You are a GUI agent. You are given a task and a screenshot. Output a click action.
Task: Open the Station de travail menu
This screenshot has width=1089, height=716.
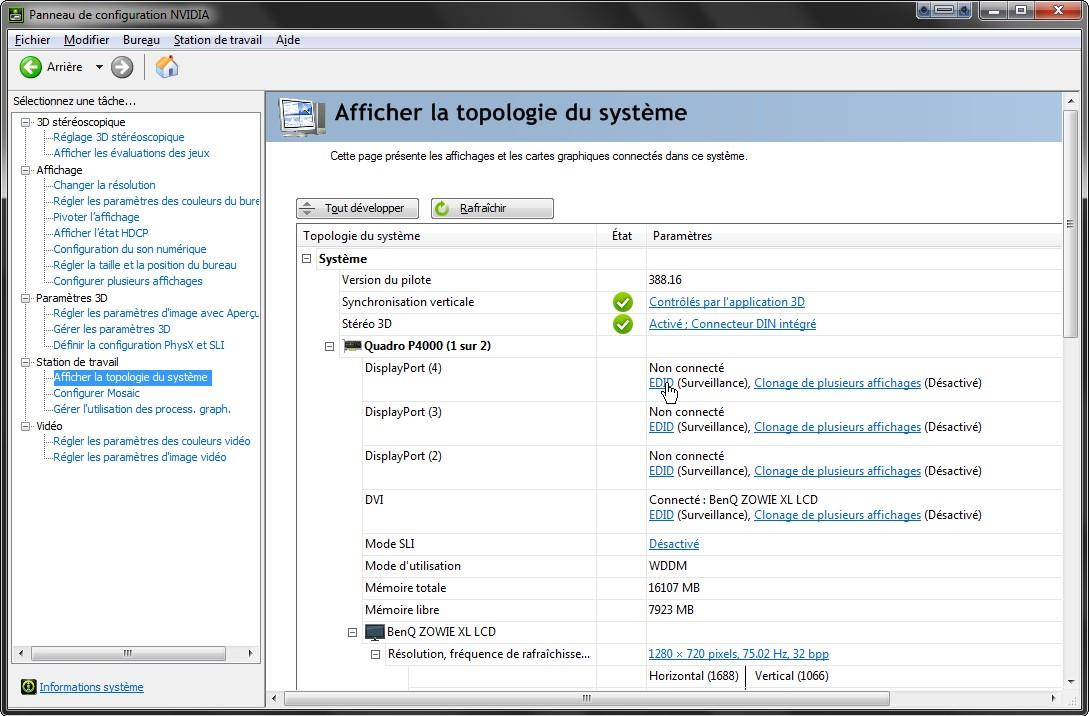click(x=217, y=40)
